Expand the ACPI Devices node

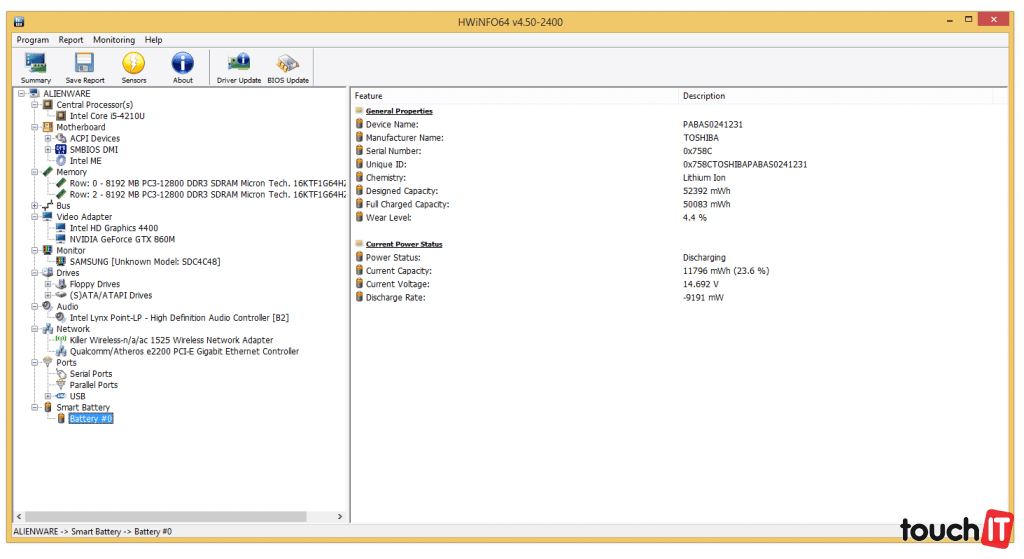coord(48,139)
